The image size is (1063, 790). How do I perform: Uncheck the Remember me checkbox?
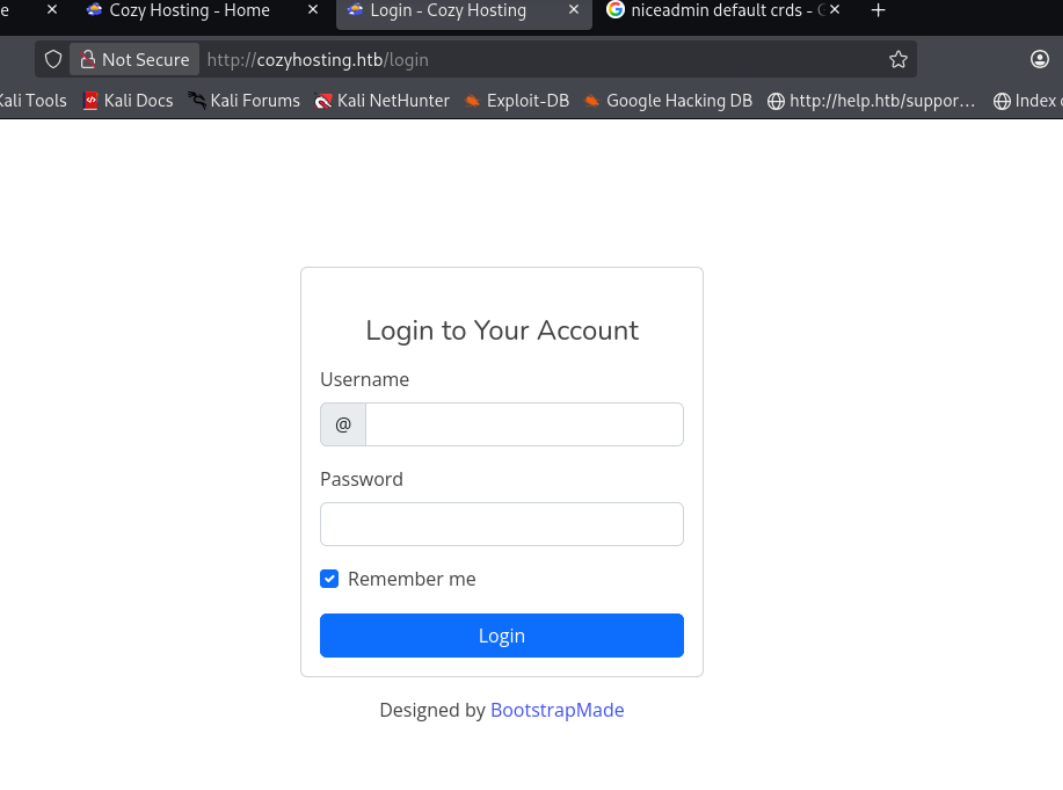coord(329,579)
